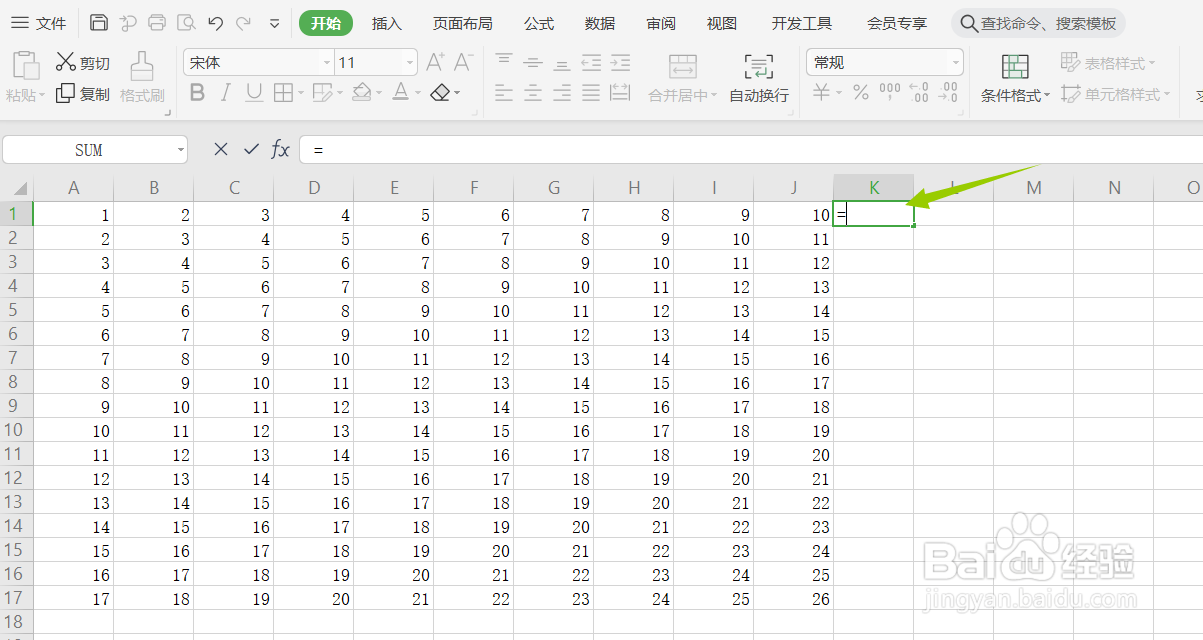Open the font name dropdown
This screenshot has height=640, width=1203.
[x=327, y=61]
